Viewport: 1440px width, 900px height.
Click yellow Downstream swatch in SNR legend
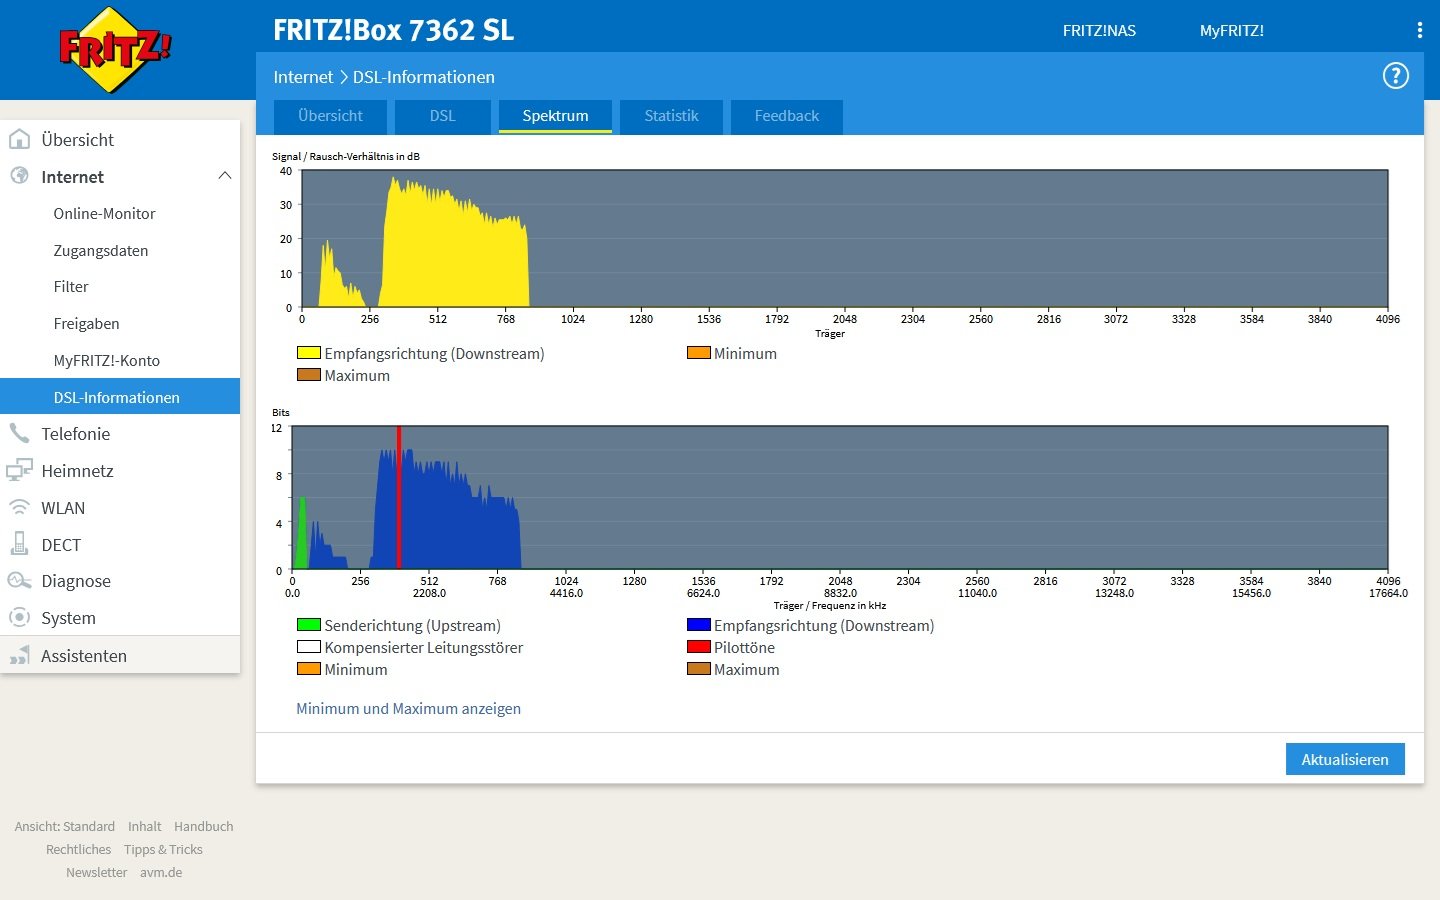(308, 353)
